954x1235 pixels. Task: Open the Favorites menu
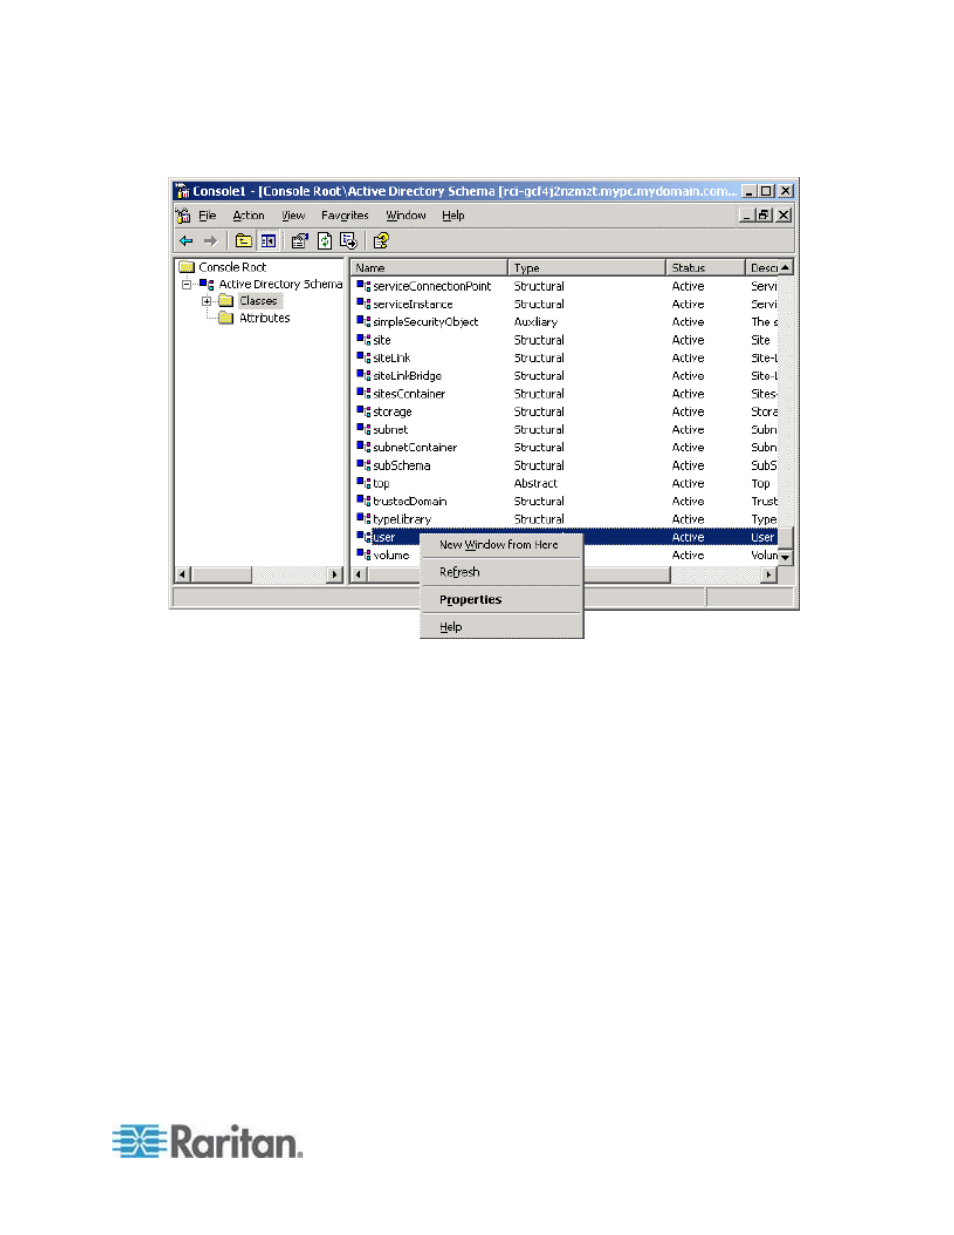click(x=345, y=216)
